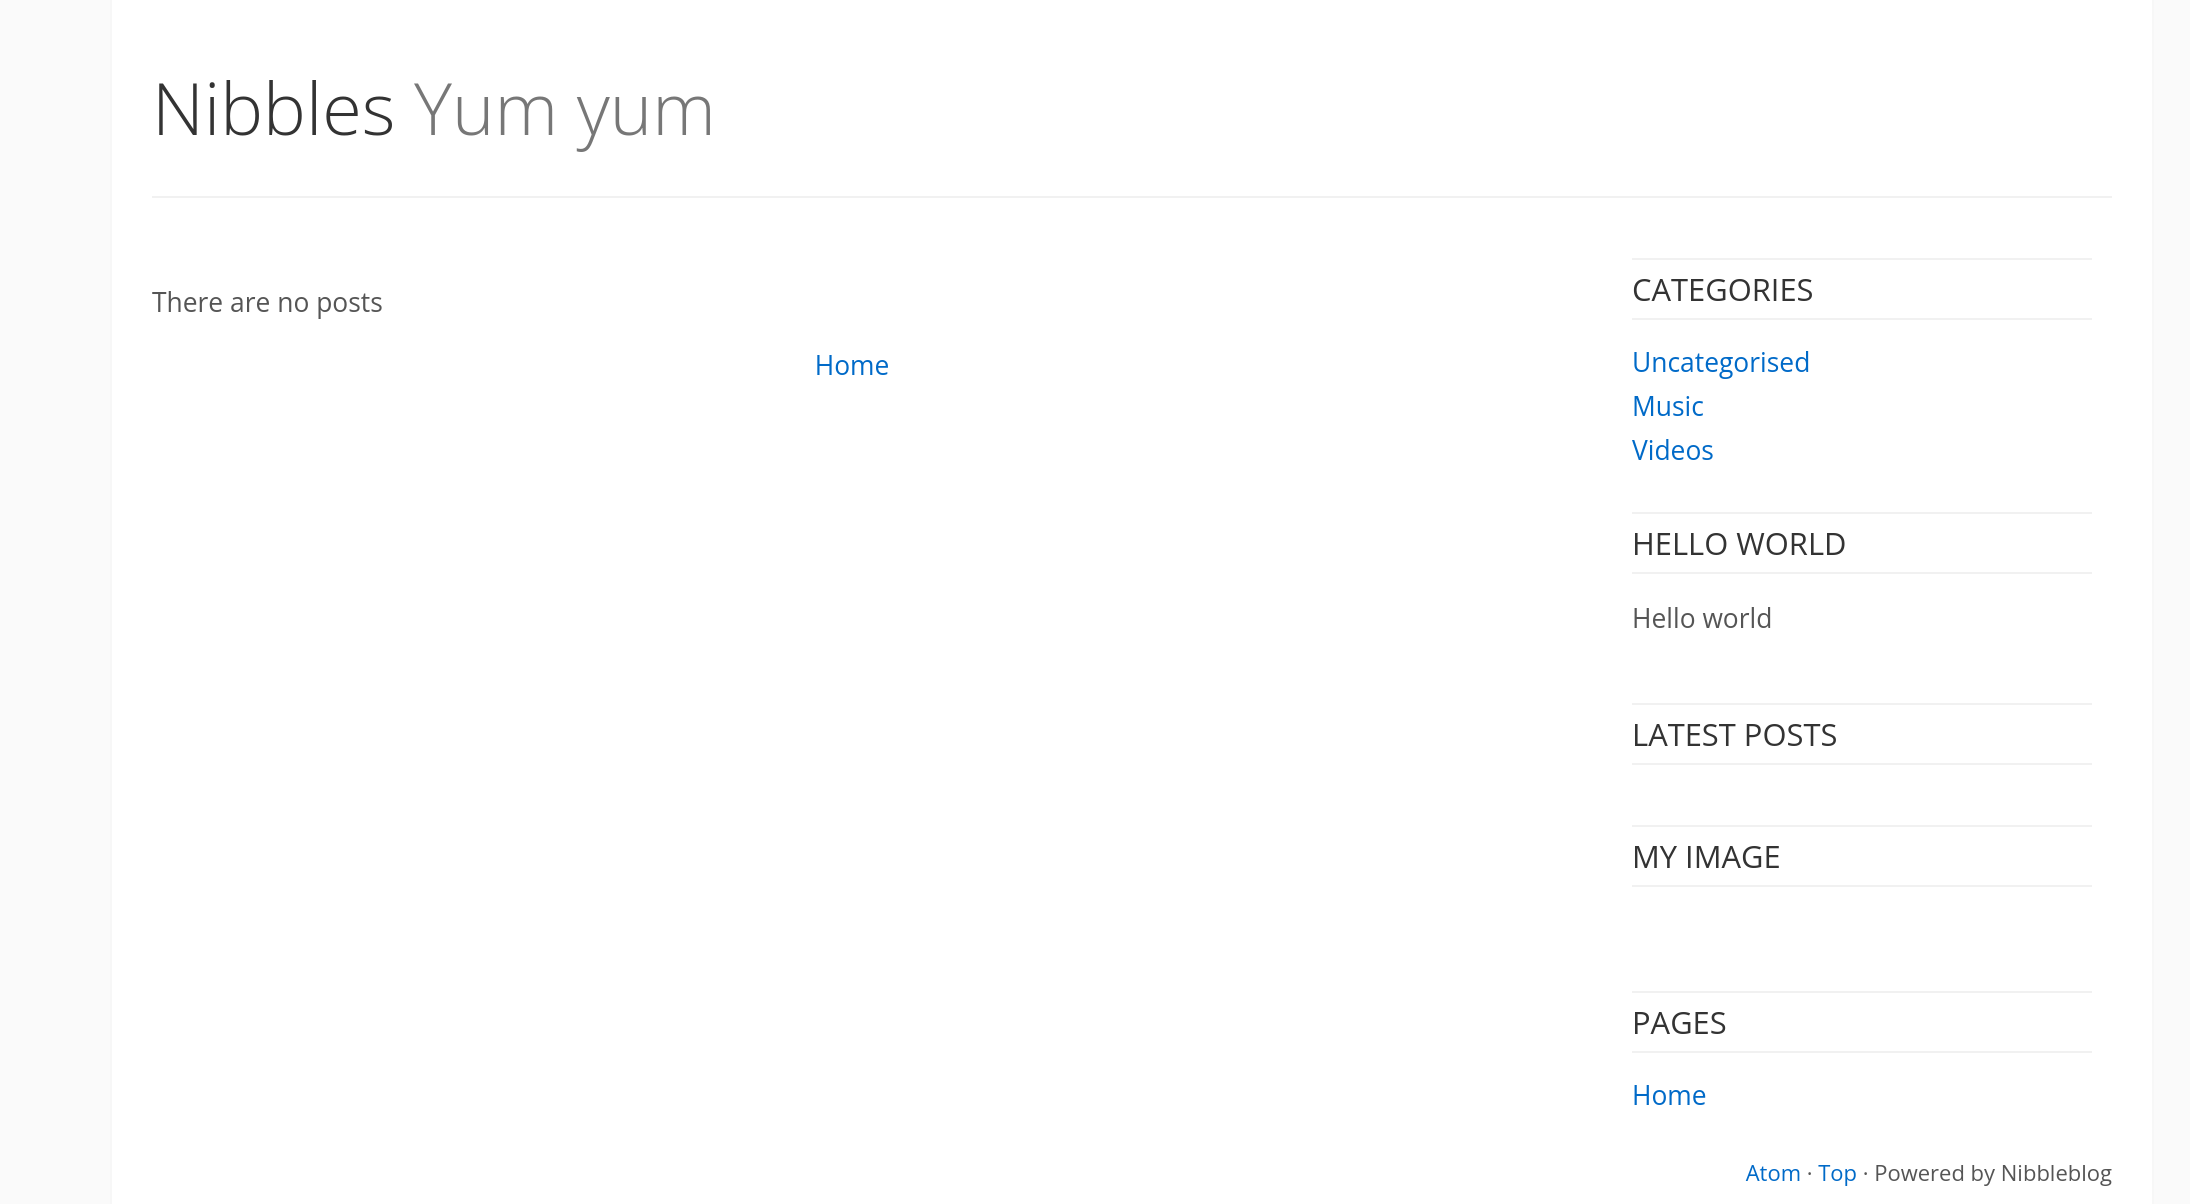
Task: Open the Uncategorised category
Action: click(x=1720, y=362)
